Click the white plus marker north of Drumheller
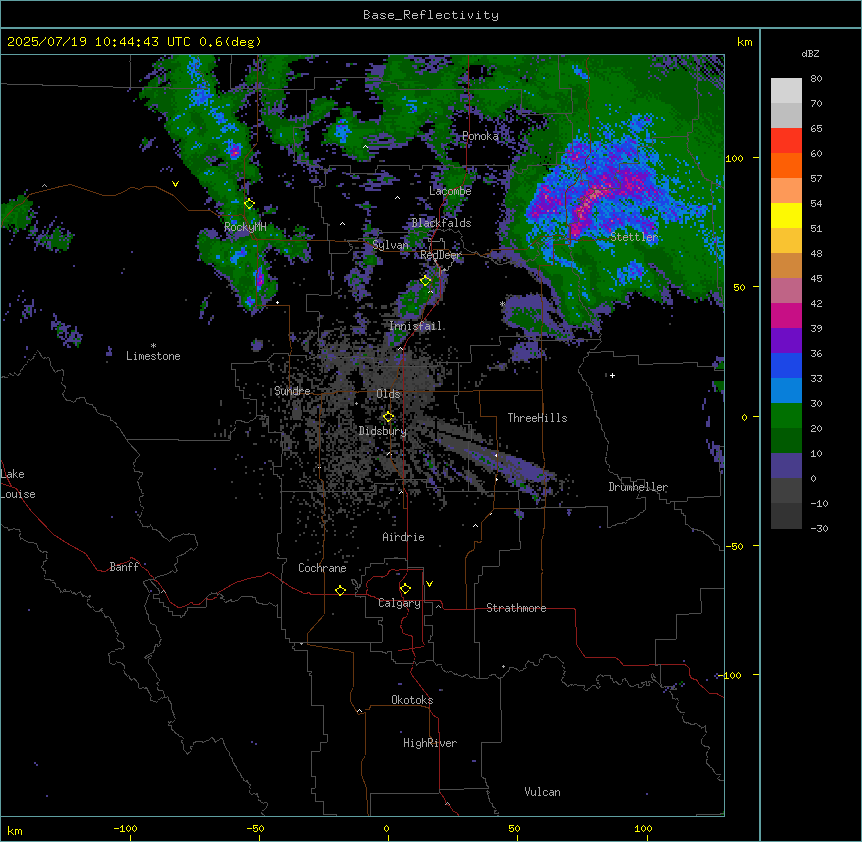Screen dimensions: 862x842 tap(612, 375)
